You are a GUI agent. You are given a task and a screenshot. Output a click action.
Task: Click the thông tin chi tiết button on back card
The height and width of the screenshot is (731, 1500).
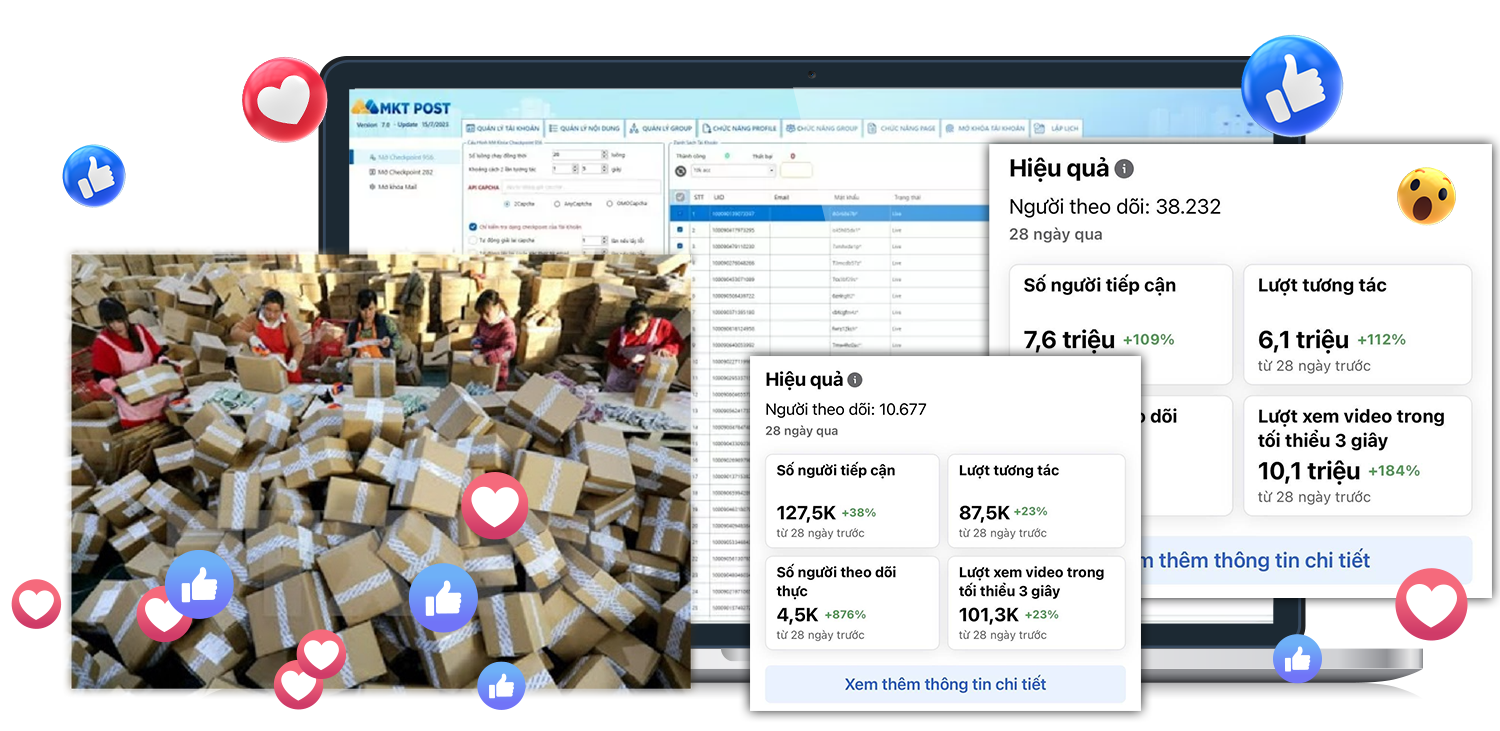[x=1306, y=560]
